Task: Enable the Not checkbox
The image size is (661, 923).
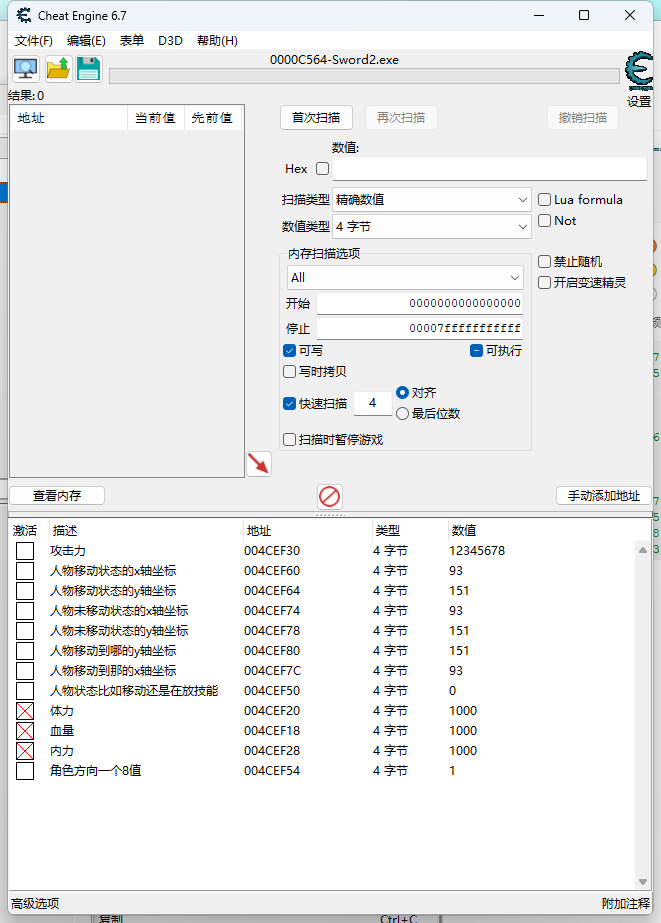Action: point(544,221)
